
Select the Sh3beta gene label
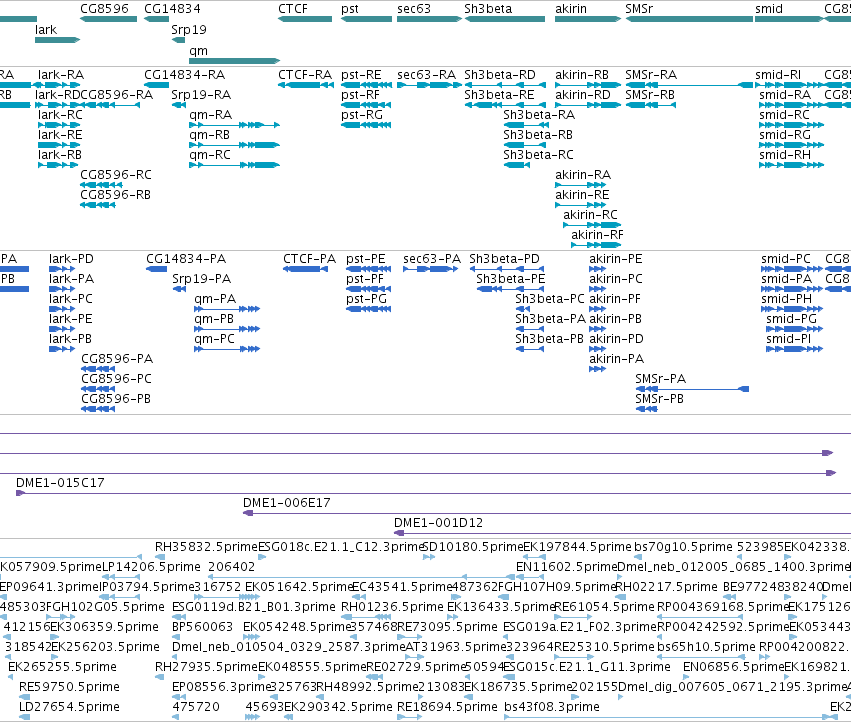click(488, 9)
